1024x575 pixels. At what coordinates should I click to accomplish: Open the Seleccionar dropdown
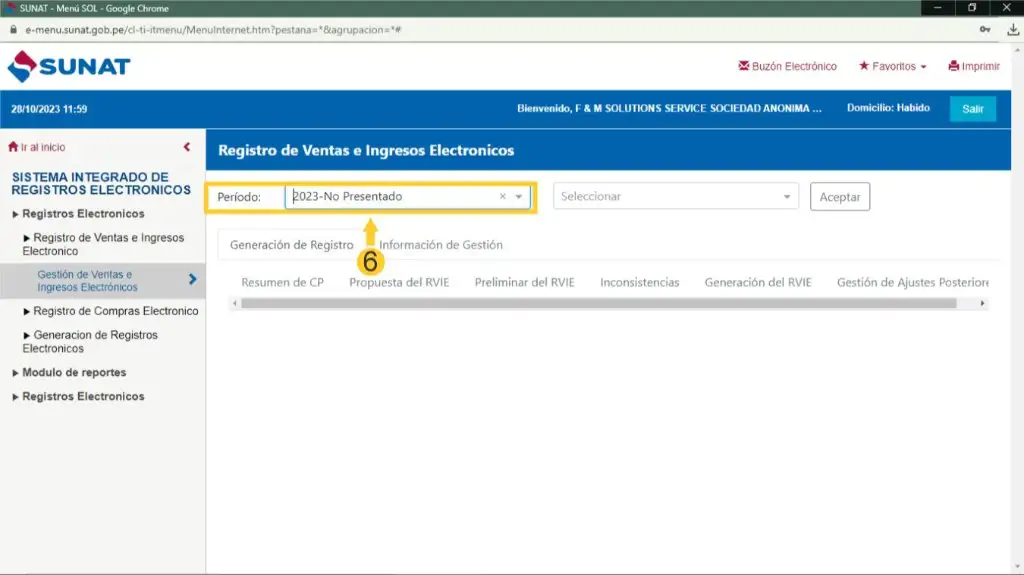676,197
